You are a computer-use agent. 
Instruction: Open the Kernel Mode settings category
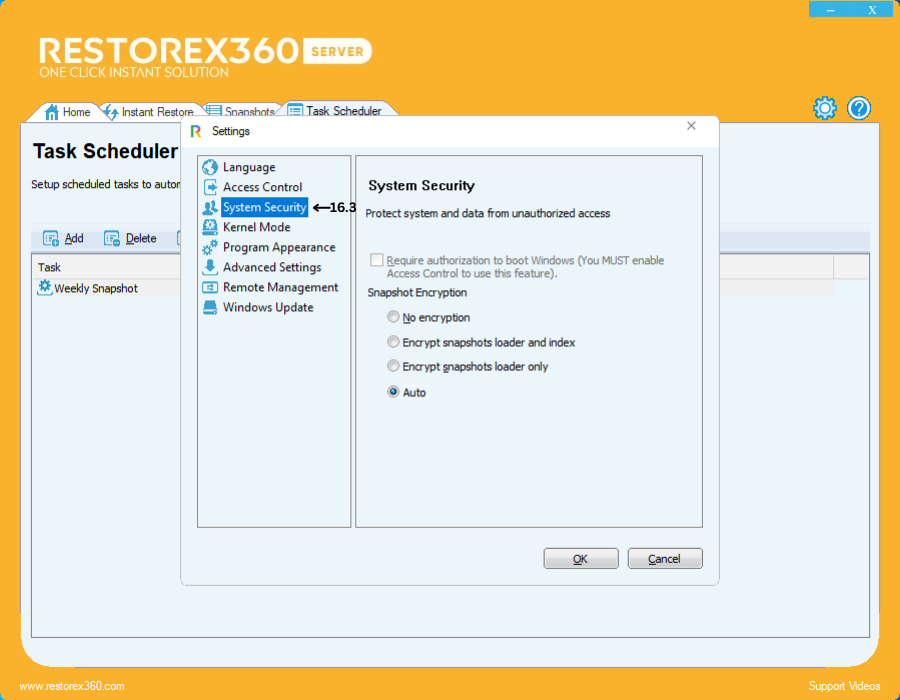257,227
